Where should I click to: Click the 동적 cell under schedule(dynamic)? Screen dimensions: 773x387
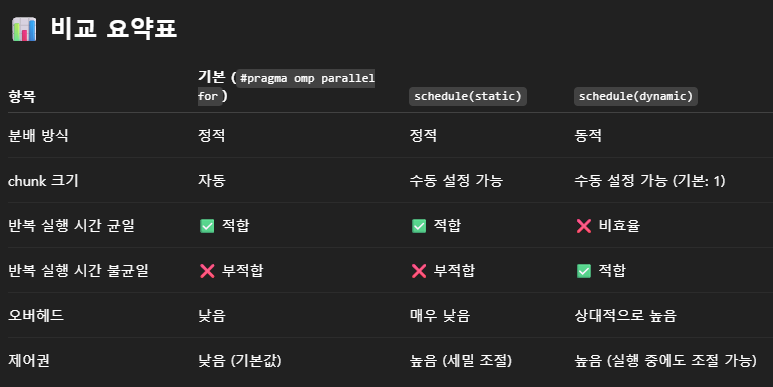coord(588,136)
